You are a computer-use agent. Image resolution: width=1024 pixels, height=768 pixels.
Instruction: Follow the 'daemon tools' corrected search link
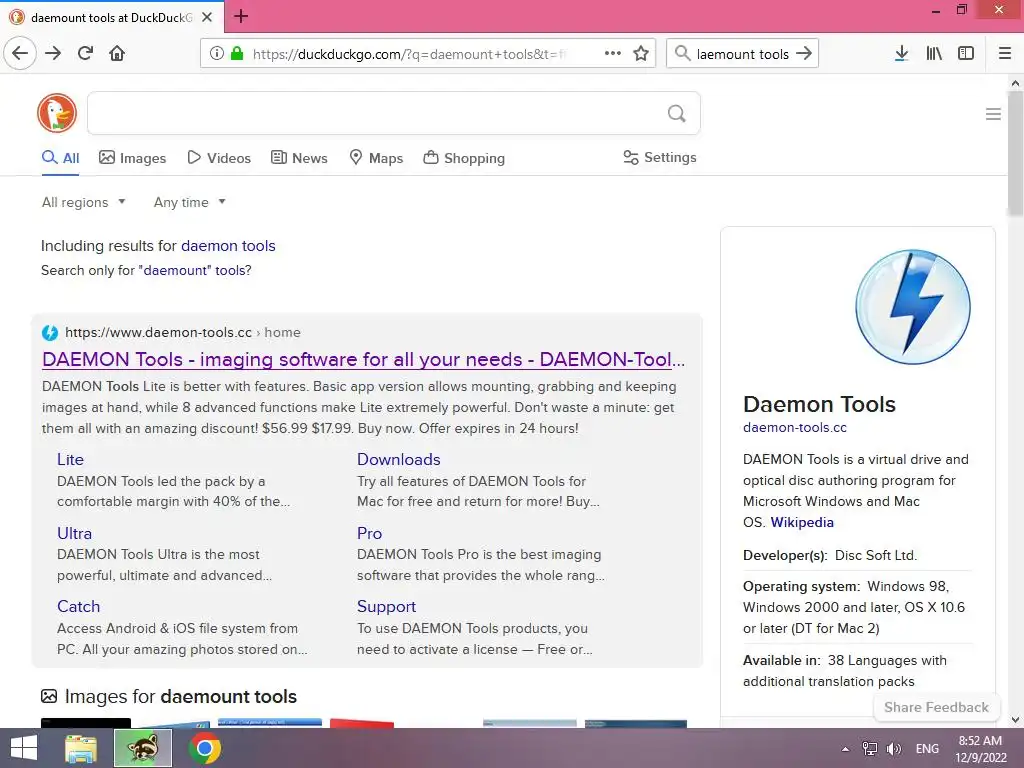pos(228,246)
